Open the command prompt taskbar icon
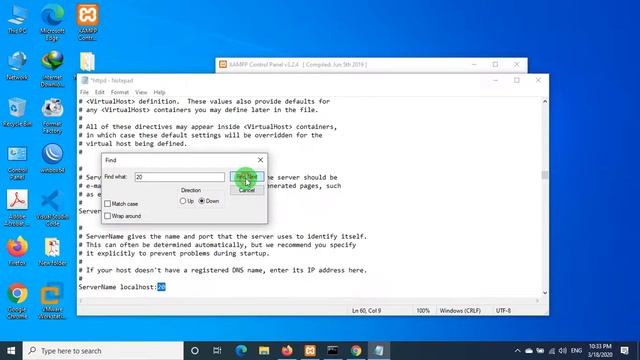Viewport: 640px width, 360px height. point(333,351)
